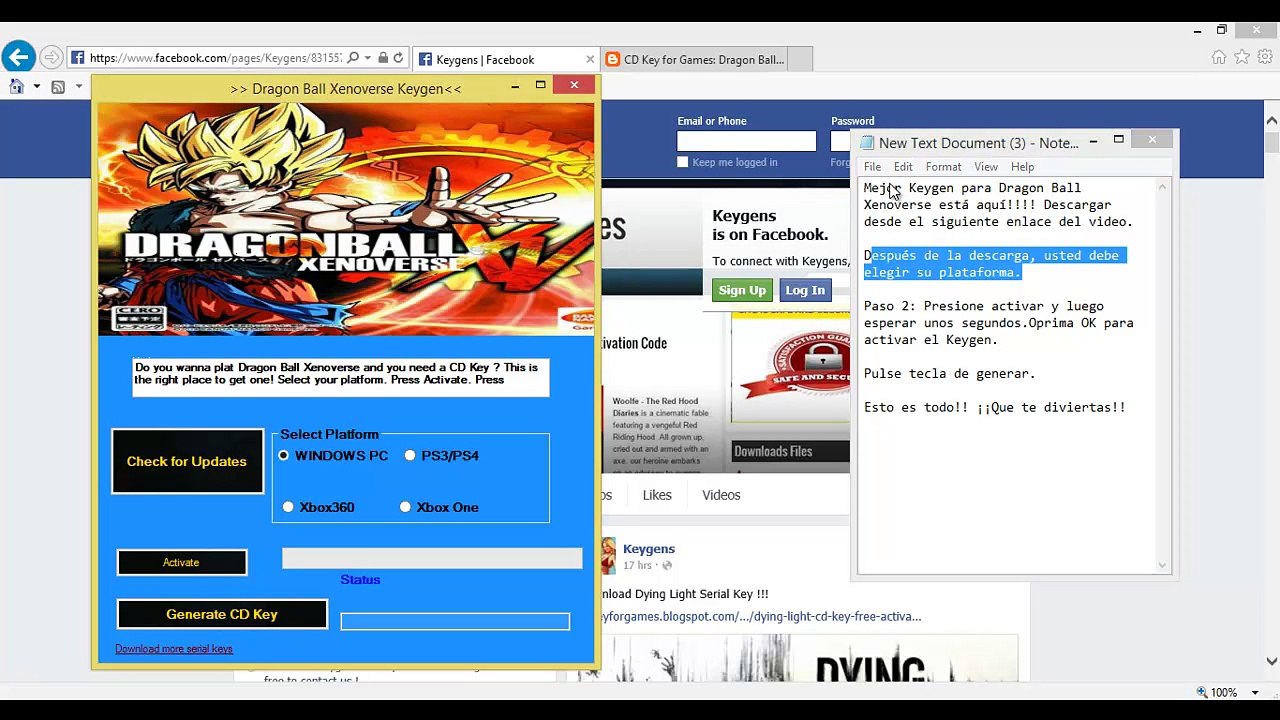Screen dimensions: 1280x720
Task: Close the Dragon Ball Xenoverse Keygen window
Action: (574, 85)
